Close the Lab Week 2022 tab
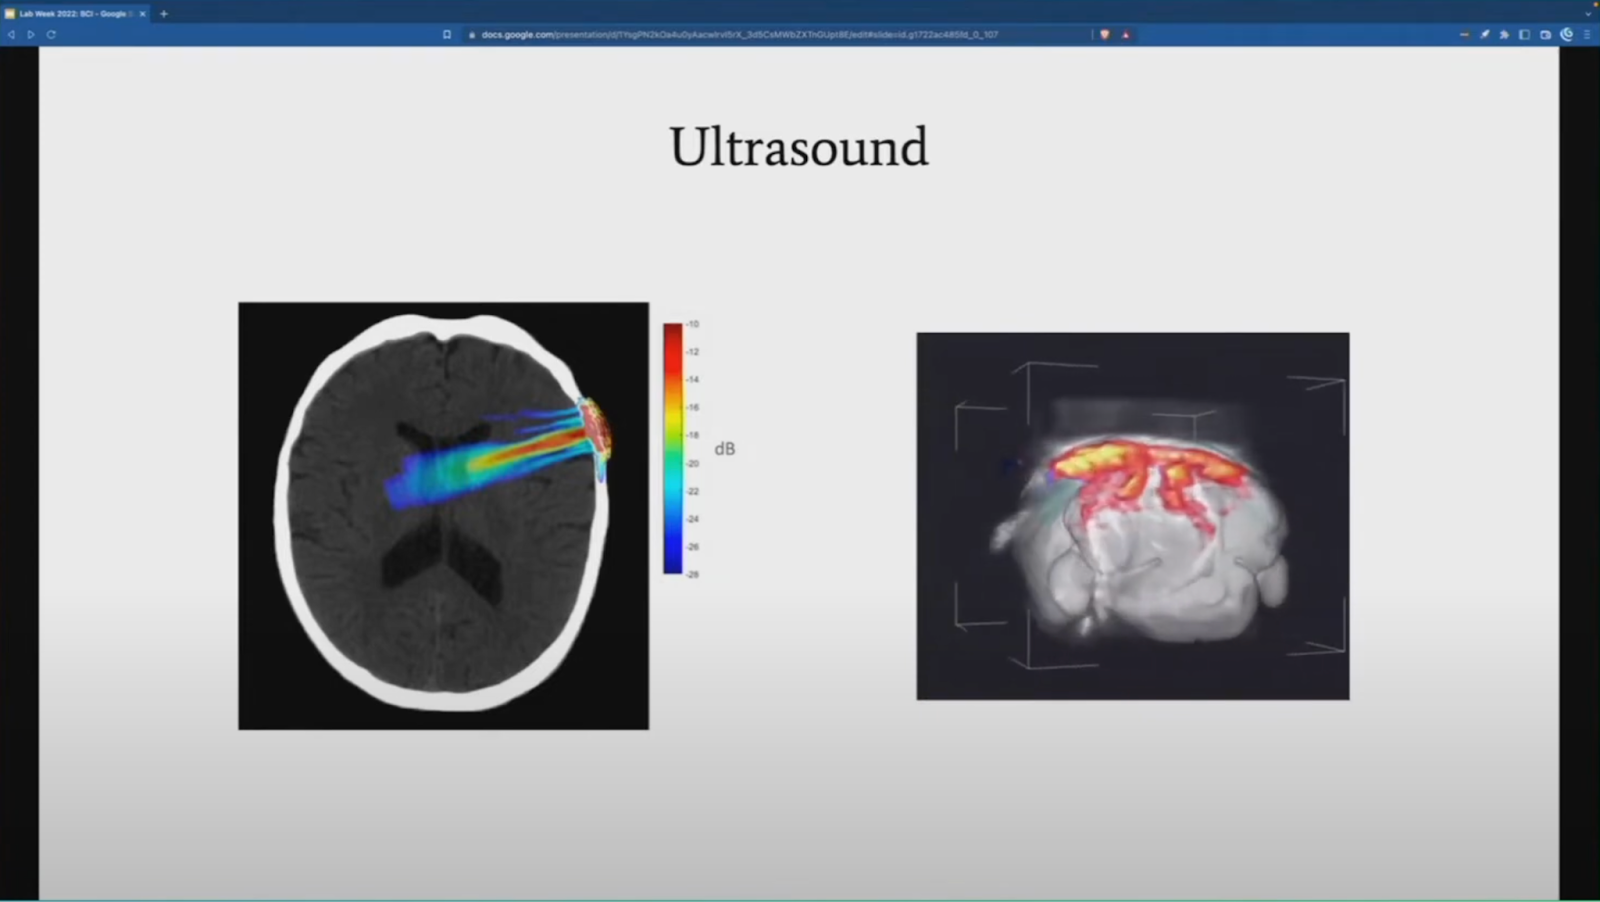The width and height of the screenshot is (1600, 902). tap(142, 14)
